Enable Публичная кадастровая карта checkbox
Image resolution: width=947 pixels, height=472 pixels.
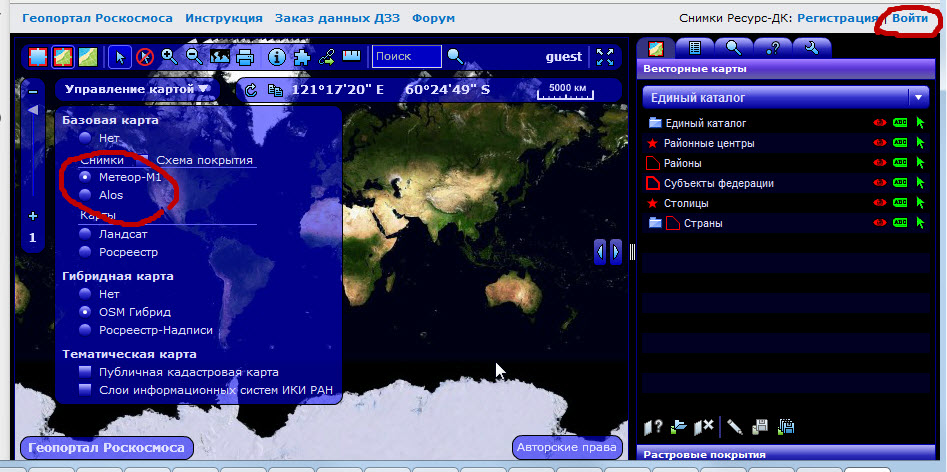point(86,372)
